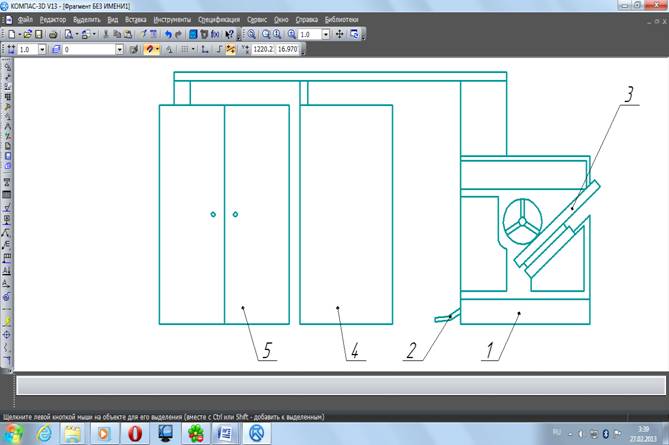Click the Windows Start button
The image size is (669, 445).
(x=15, y=433)
